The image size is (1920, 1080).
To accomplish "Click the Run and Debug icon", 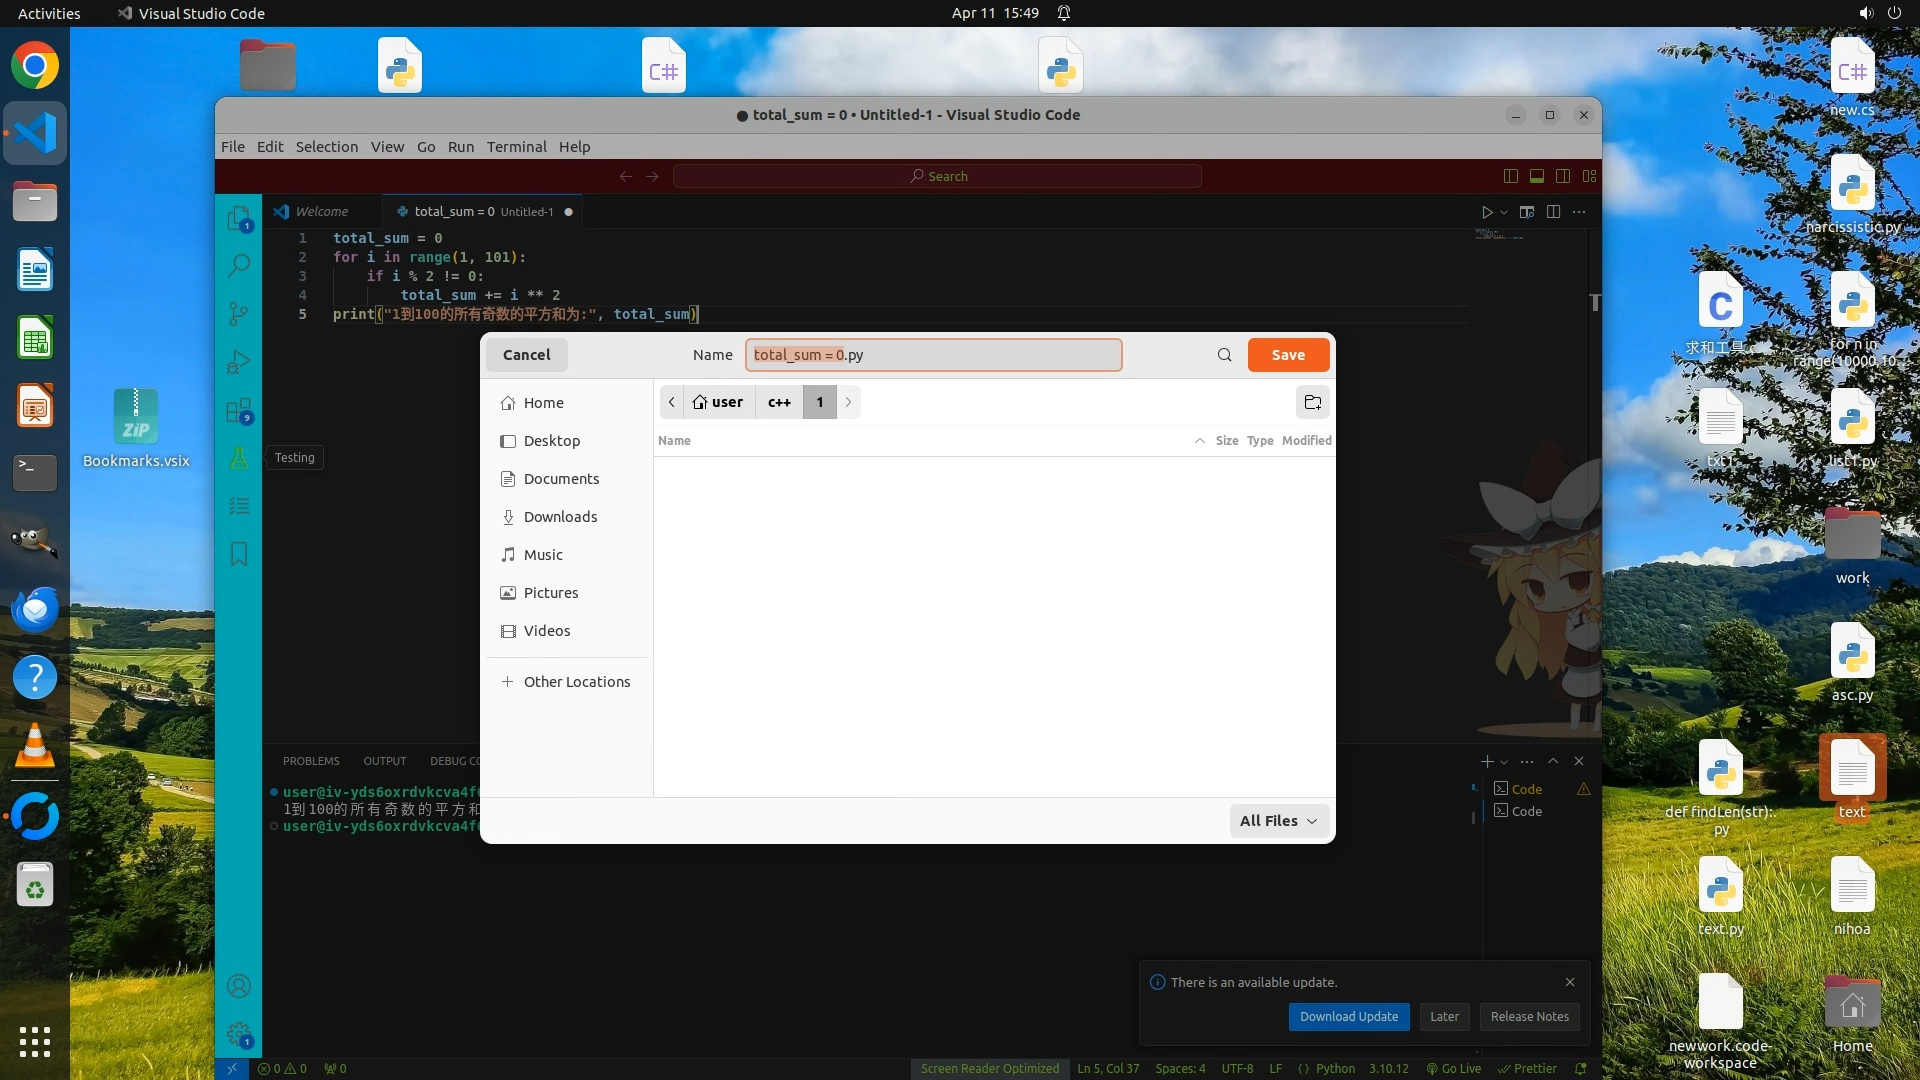I will click(x=238, y=362).
